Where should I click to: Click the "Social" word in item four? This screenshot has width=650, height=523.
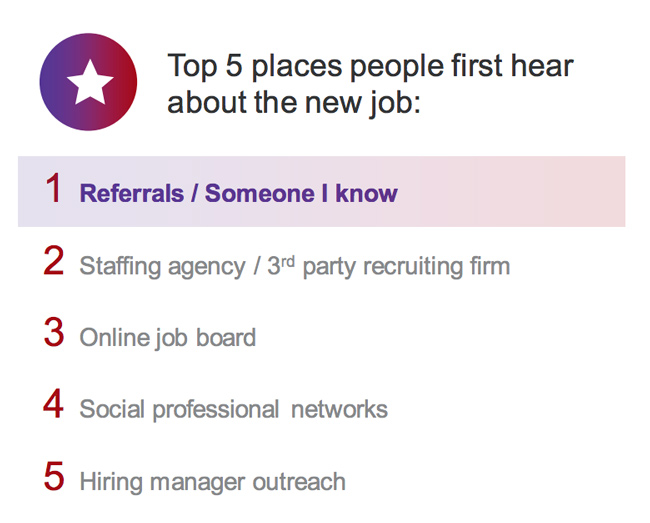click(x=111, y=409)
